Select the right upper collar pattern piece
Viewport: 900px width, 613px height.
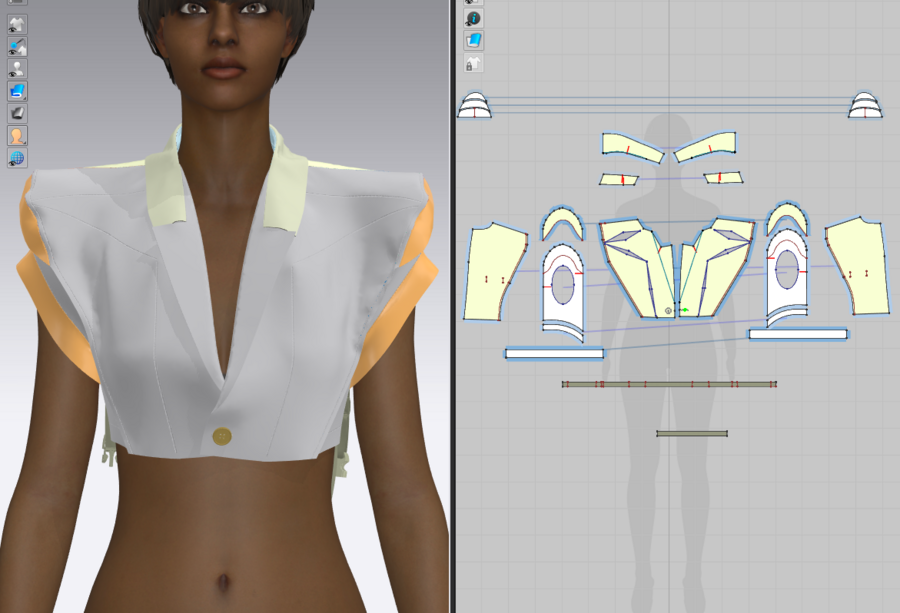[x=705, y=147]
